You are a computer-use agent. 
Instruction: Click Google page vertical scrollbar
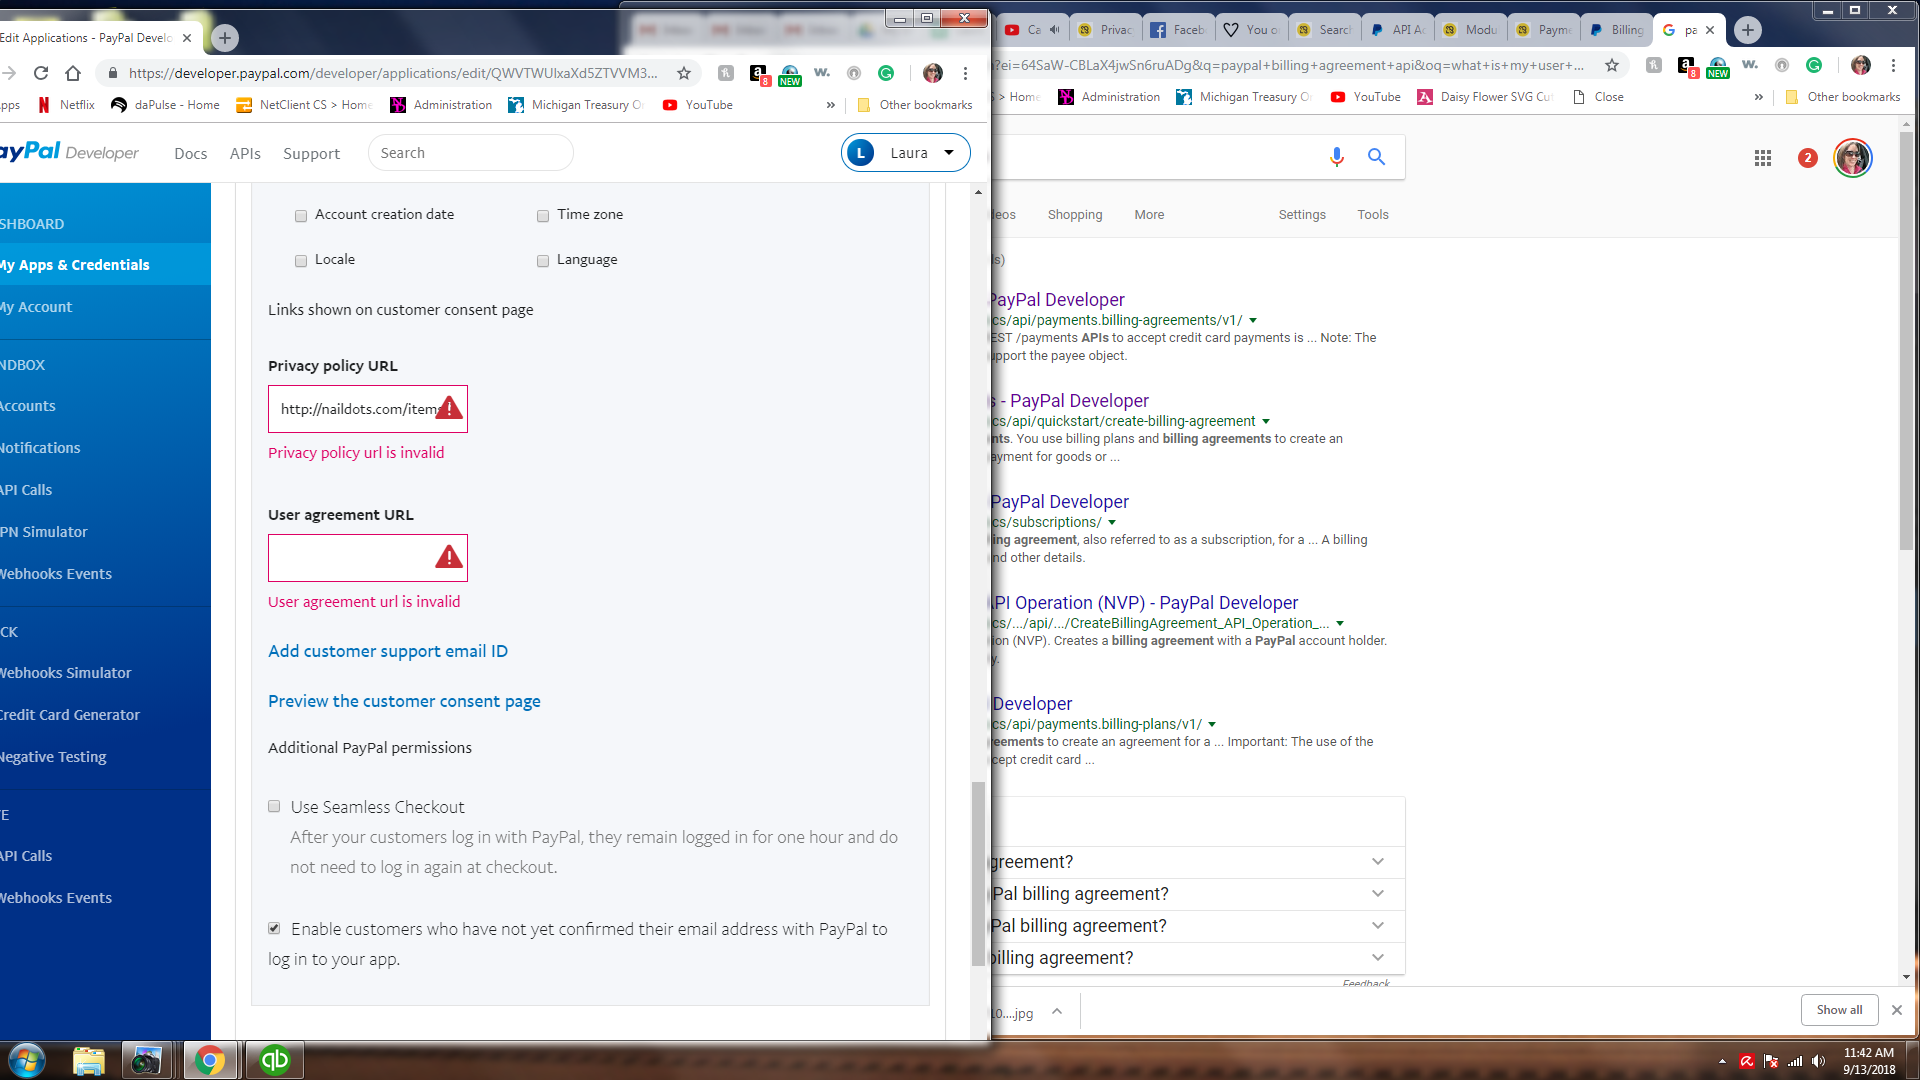point(1906,340)
